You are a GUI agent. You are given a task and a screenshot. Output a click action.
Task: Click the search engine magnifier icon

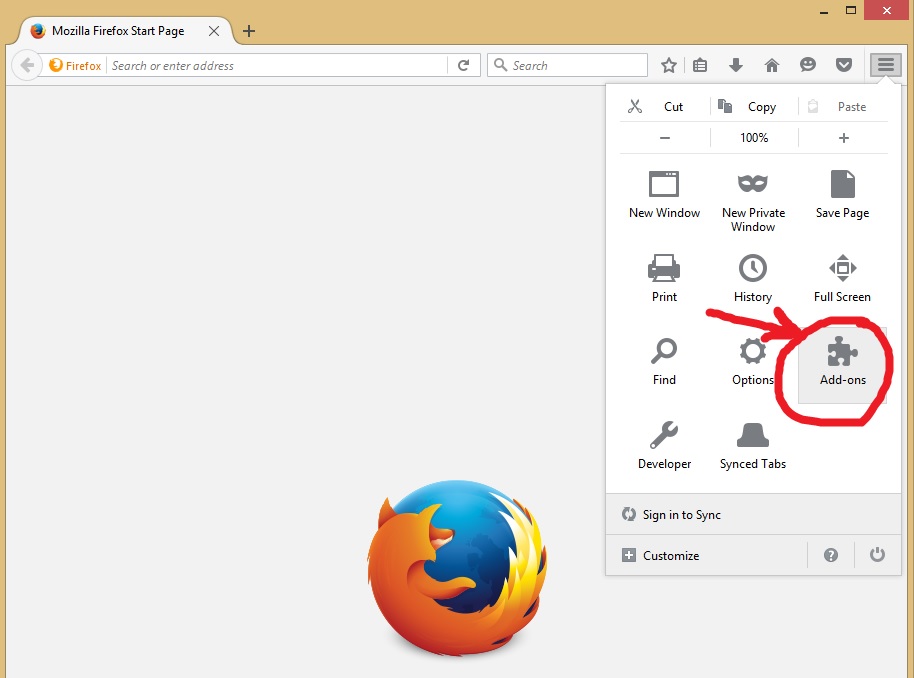click(500, 65)
